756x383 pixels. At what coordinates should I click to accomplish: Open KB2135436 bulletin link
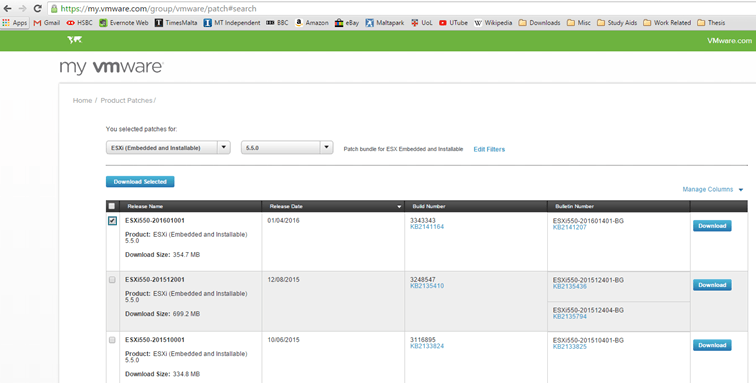pos(569,287)
